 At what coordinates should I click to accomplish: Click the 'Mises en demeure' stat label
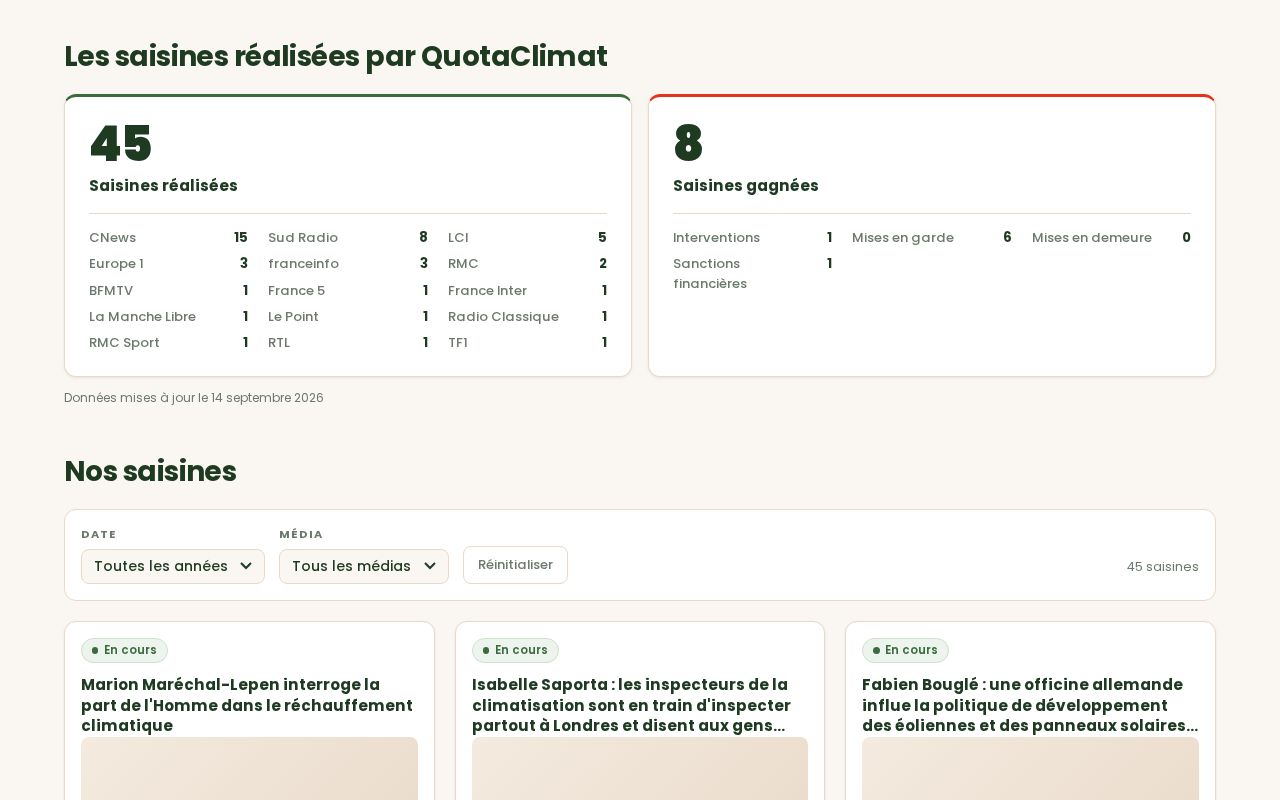[x=1092, y=238]
